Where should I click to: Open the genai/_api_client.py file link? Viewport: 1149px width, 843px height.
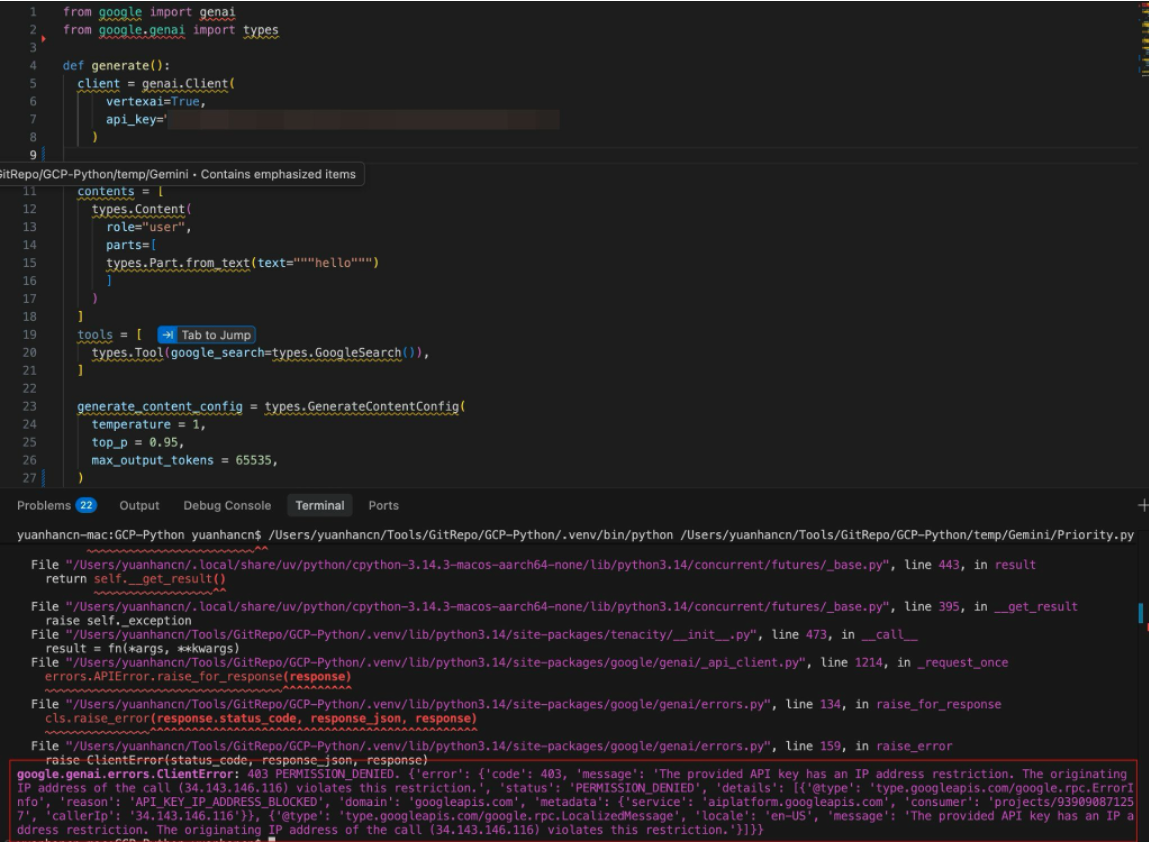coord(436,663)
